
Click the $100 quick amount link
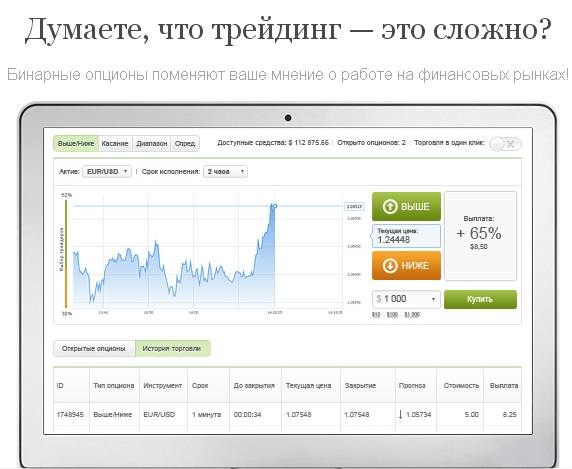coord(392,314)
